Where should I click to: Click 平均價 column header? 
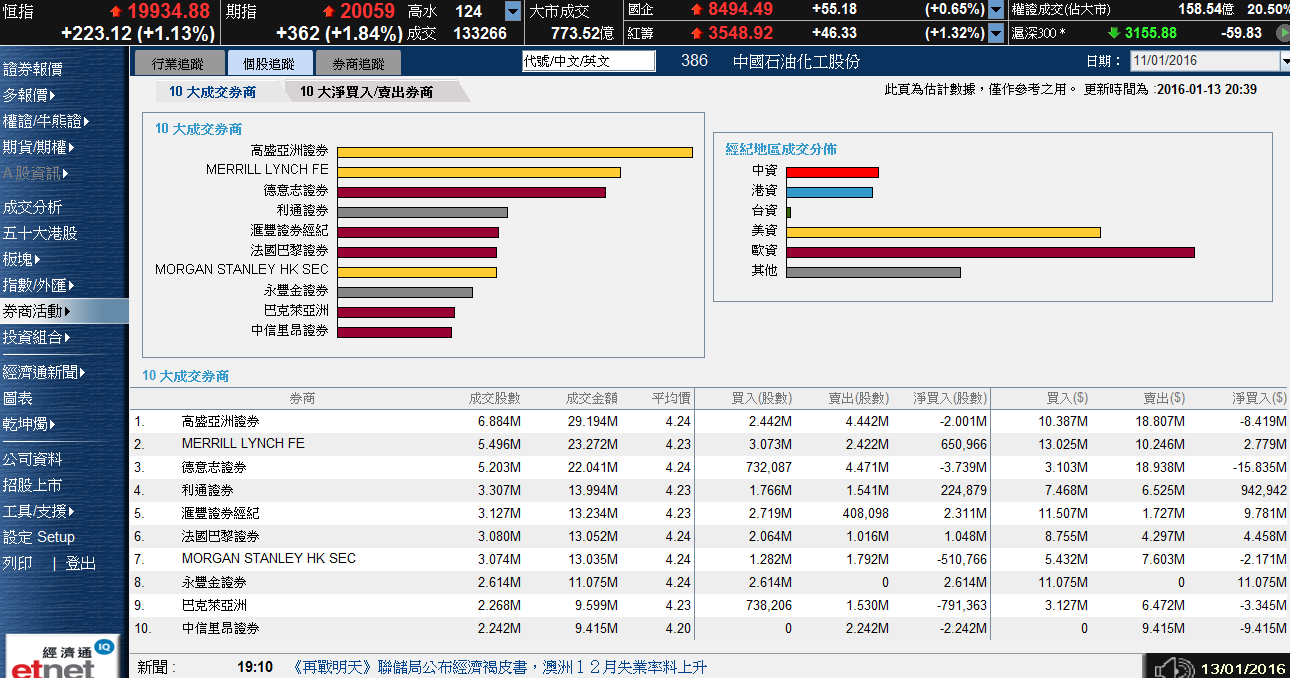pyautogui.click(x=672, y=399)
